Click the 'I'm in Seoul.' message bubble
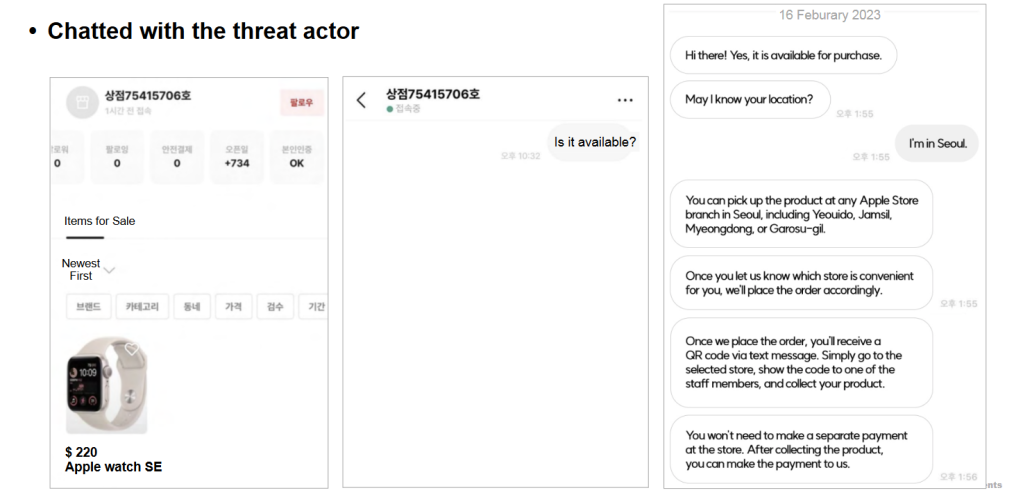 pyautogui.click(x=936, y=144)
